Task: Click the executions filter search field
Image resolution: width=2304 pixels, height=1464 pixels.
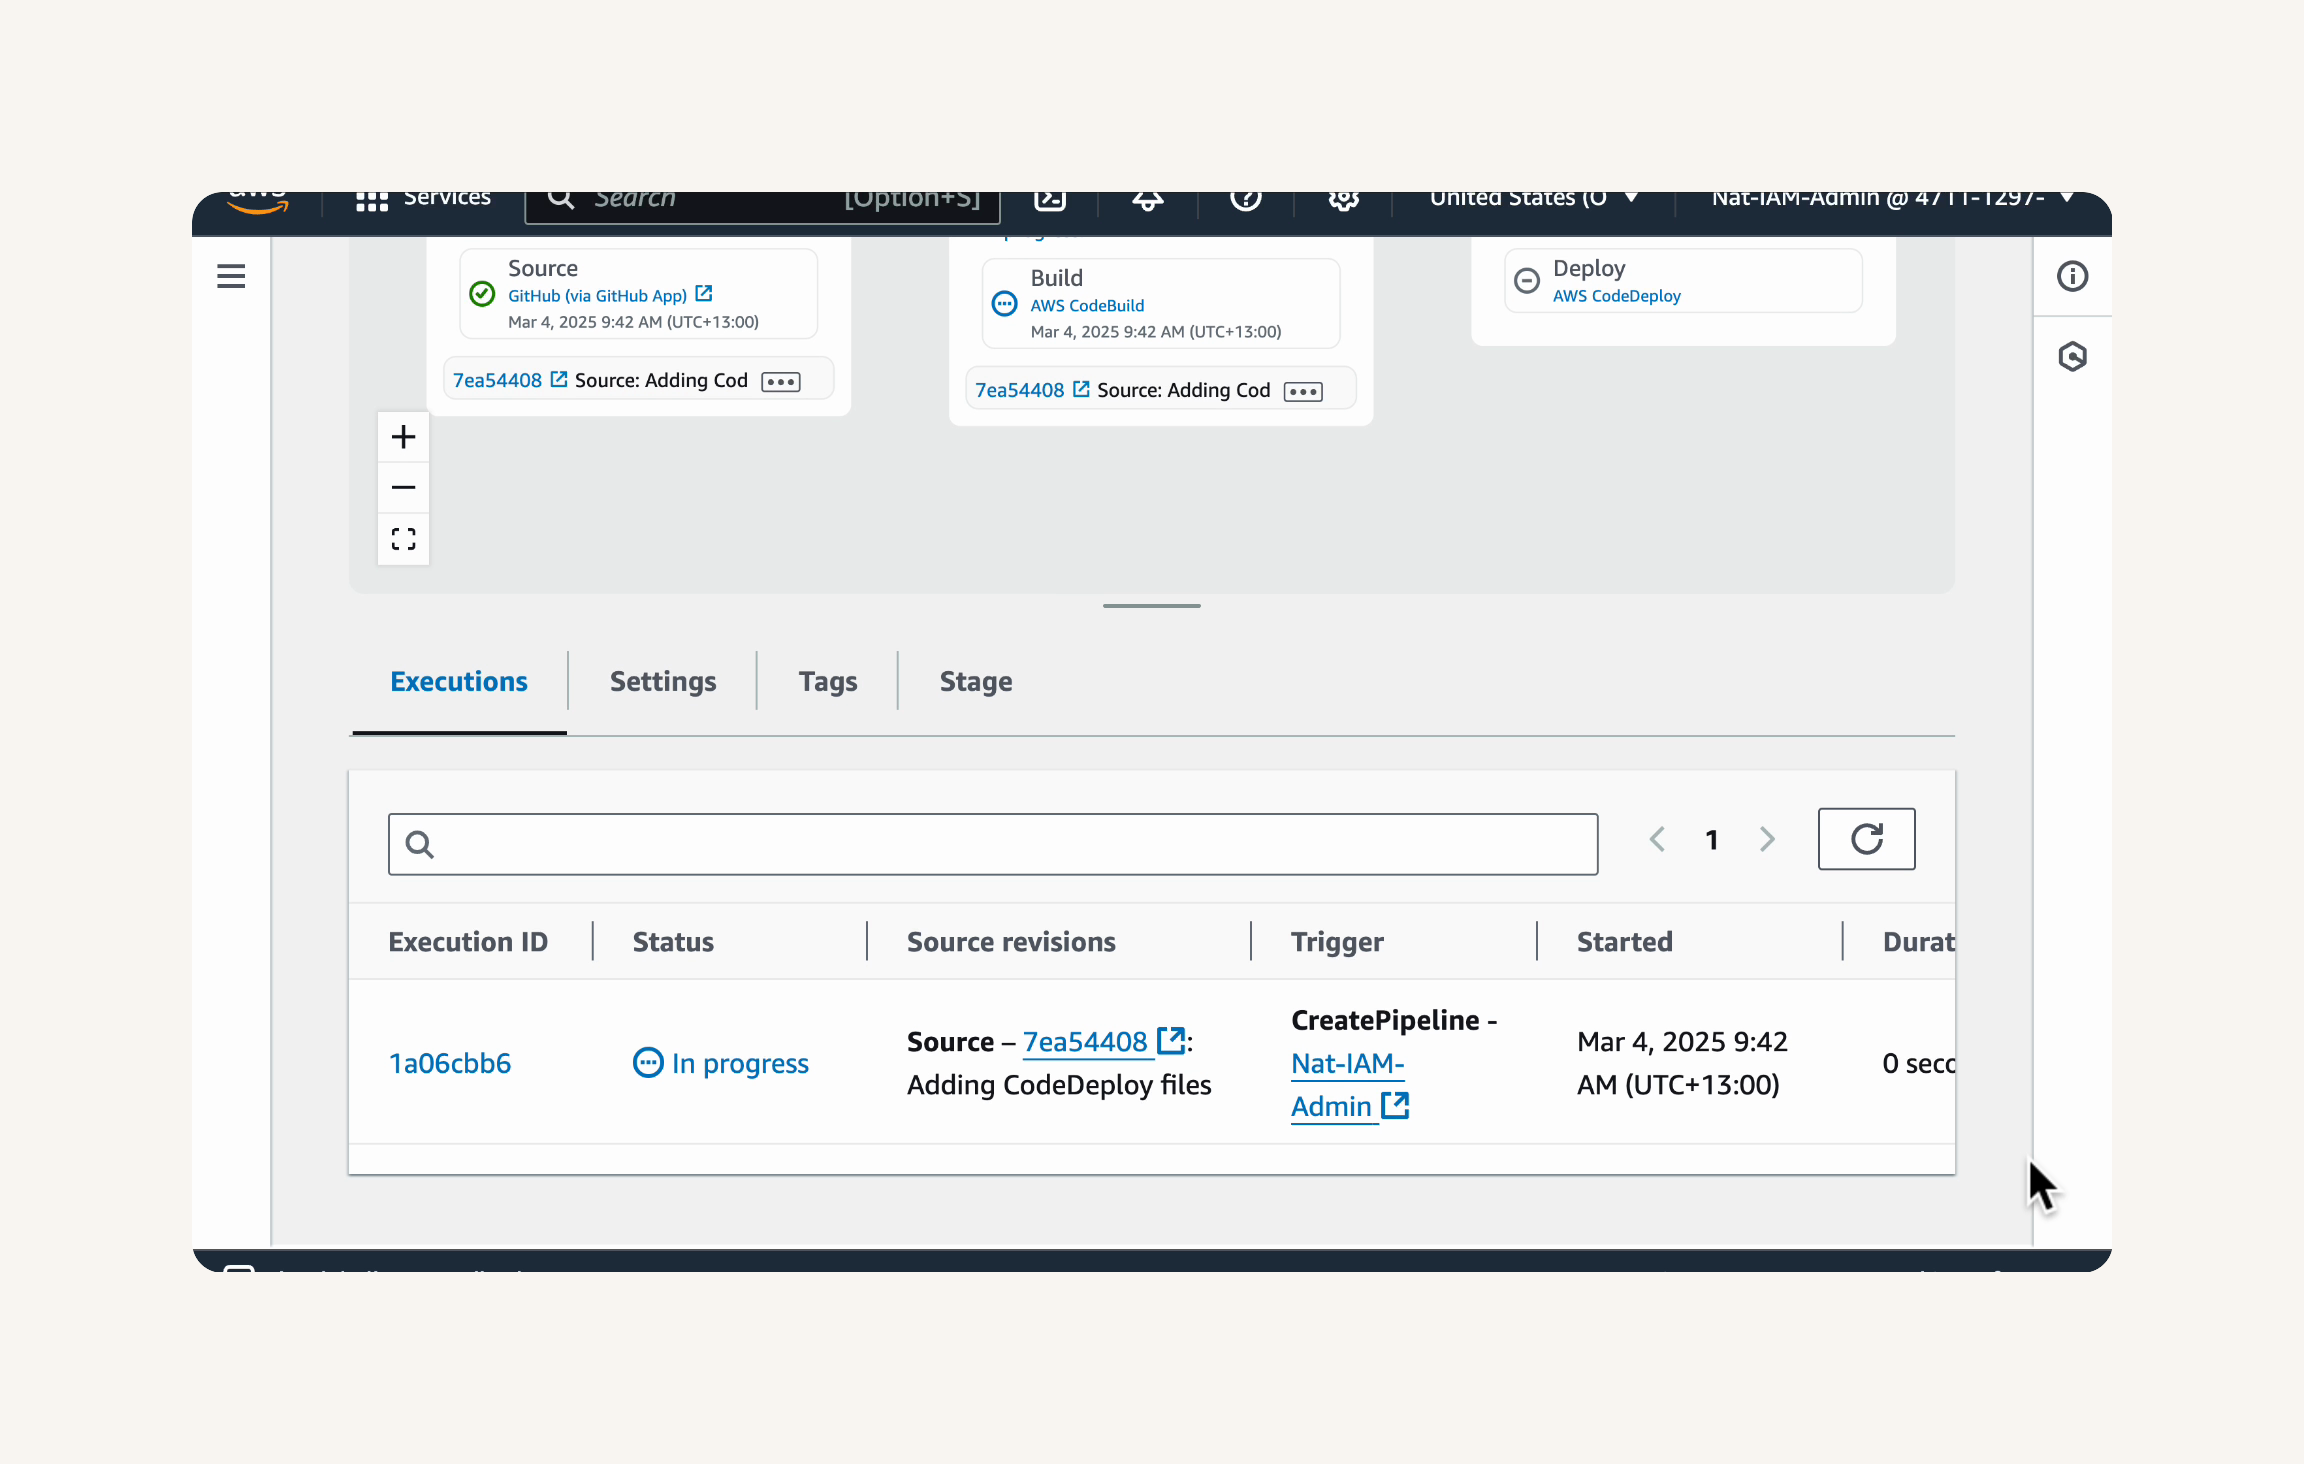Action: pyautogui.click(x=993, y=844)
